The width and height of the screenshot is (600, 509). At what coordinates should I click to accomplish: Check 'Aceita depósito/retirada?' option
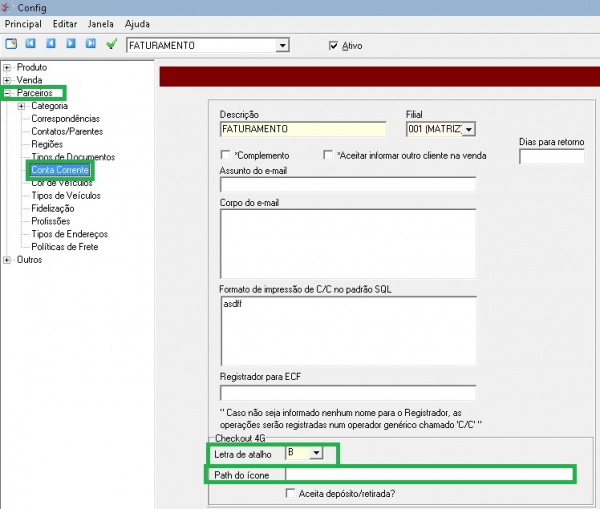(x=291, y=493)
